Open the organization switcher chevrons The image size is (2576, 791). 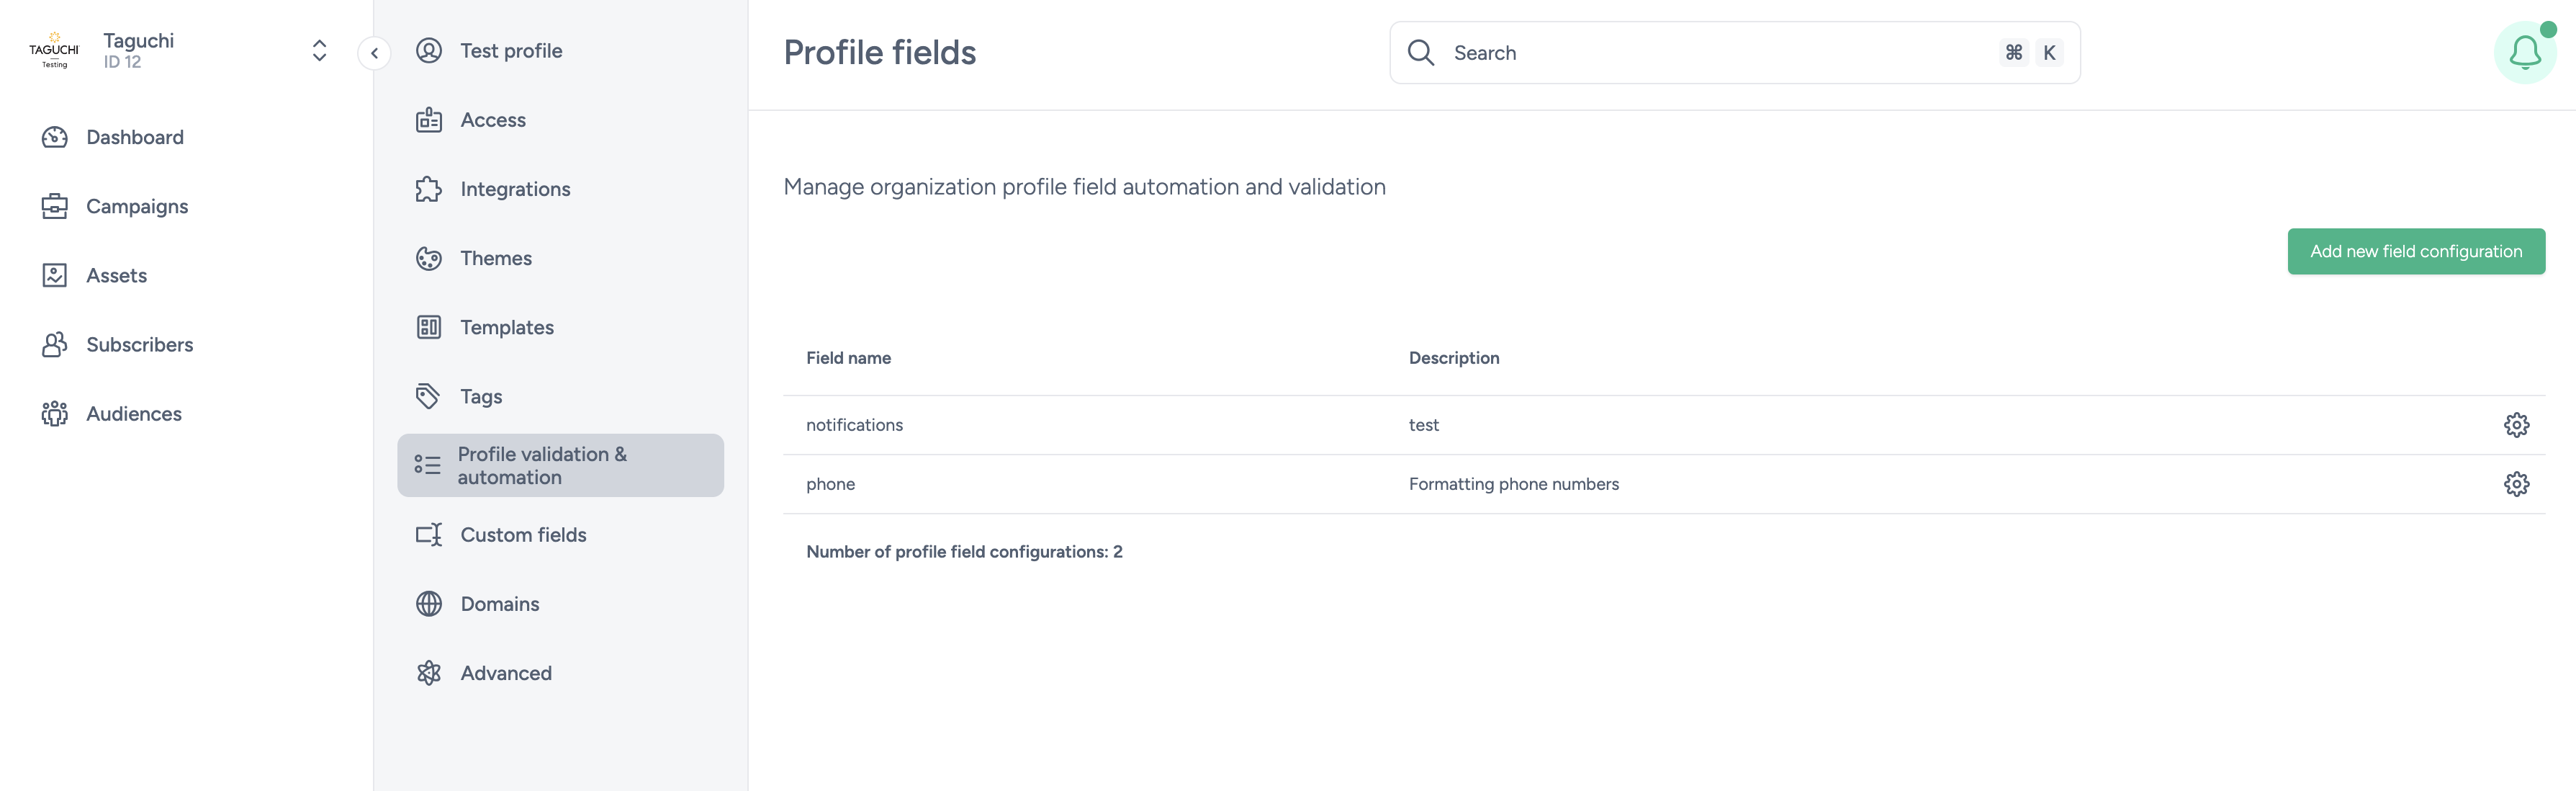(319, 51)
